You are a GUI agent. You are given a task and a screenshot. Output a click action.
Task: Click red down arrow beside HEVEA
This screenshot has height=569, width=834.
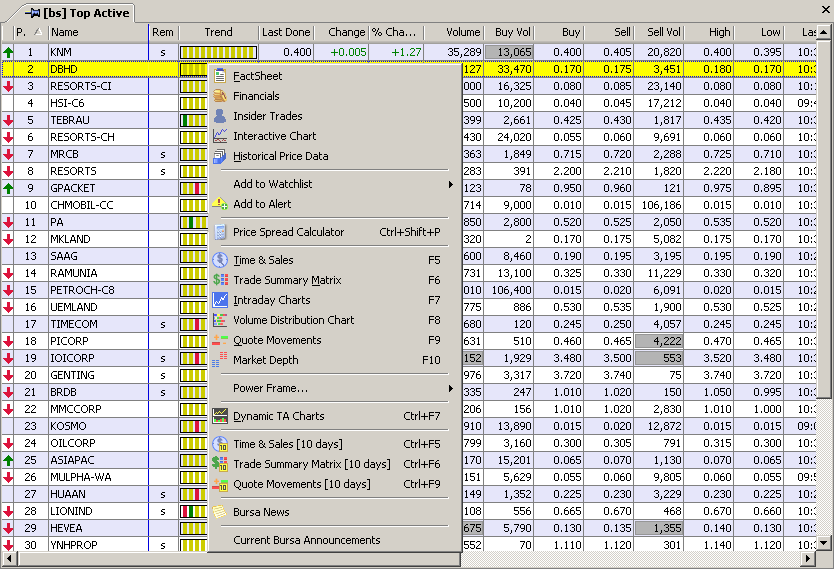(x=8, y=529)
